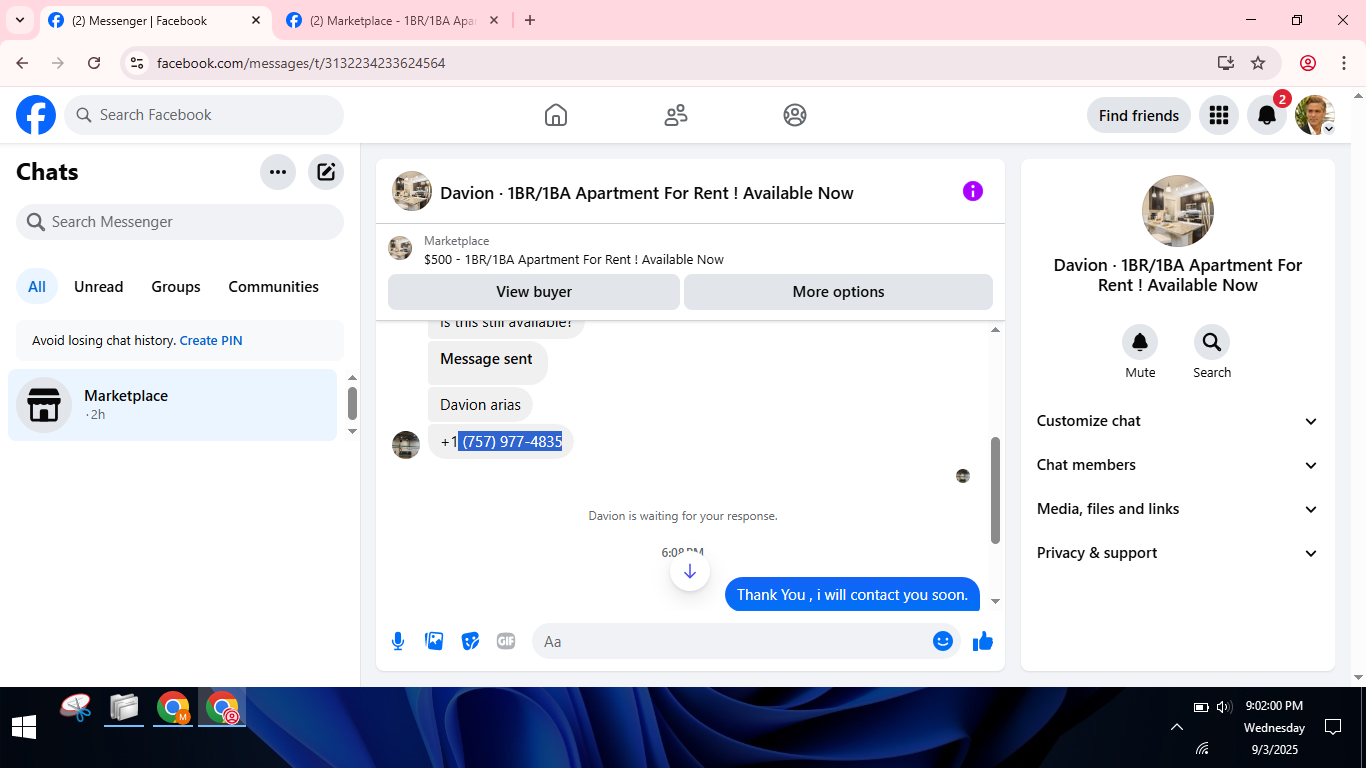Select the Communities chats filter
Screen dimensions: 1366x768
(274, 287)
